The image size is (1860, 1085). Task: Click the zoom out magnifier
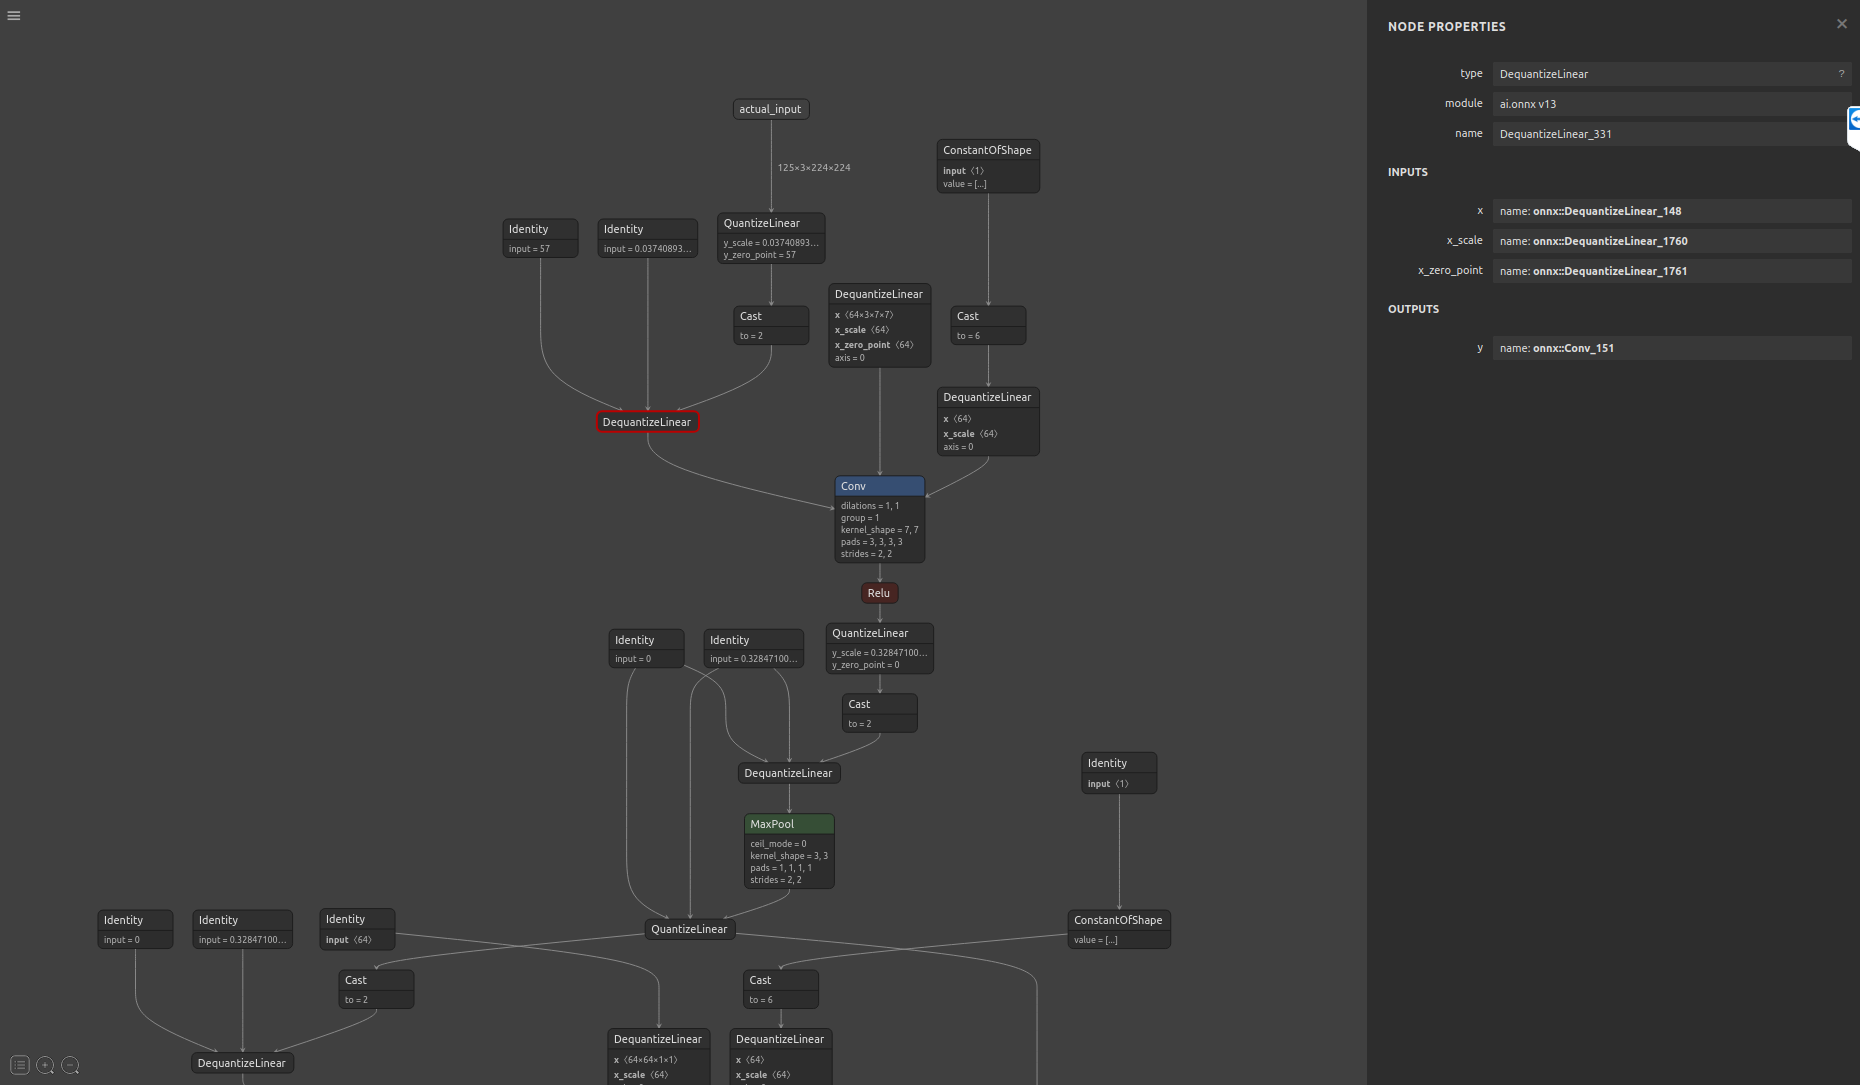click(70, 1065)
